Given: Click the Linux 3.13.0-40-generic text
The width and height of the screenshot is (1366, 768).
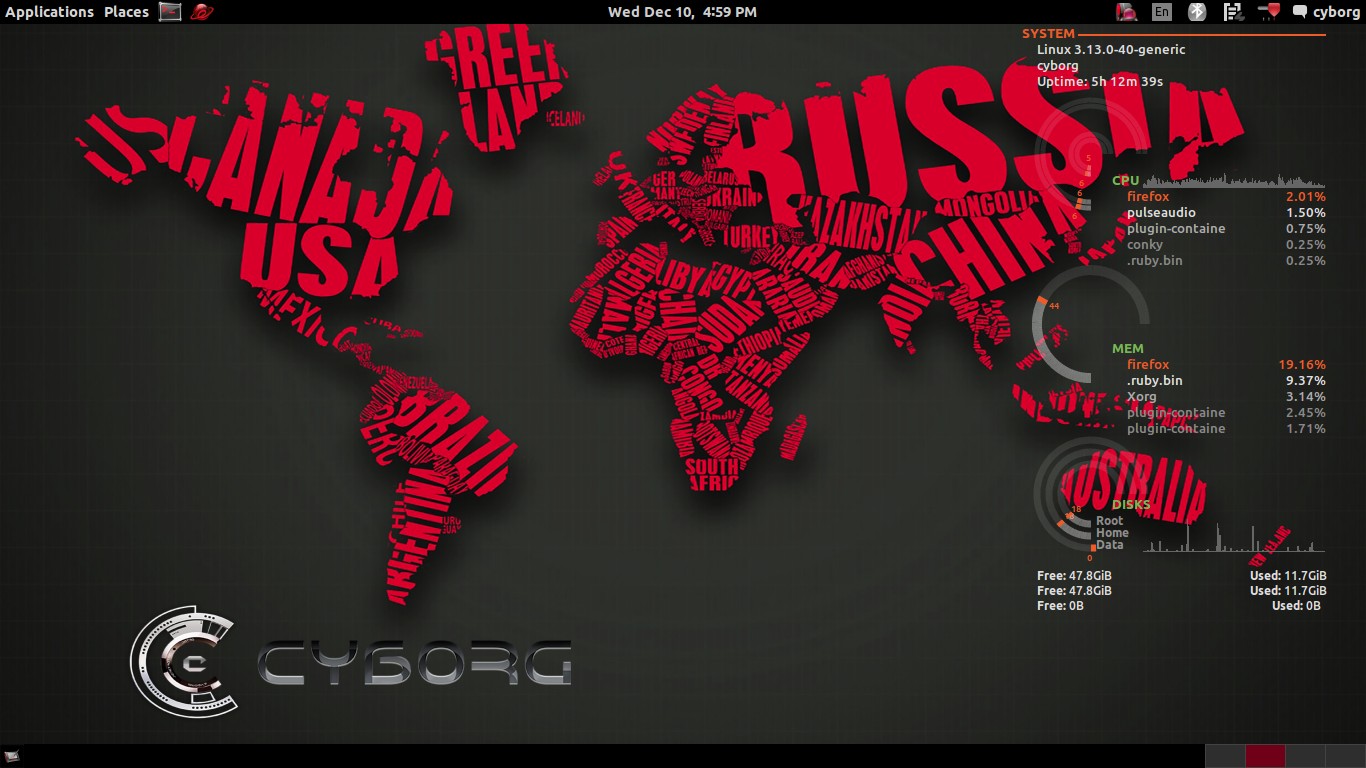Looking at the screenshot, I should point(1111,49).
